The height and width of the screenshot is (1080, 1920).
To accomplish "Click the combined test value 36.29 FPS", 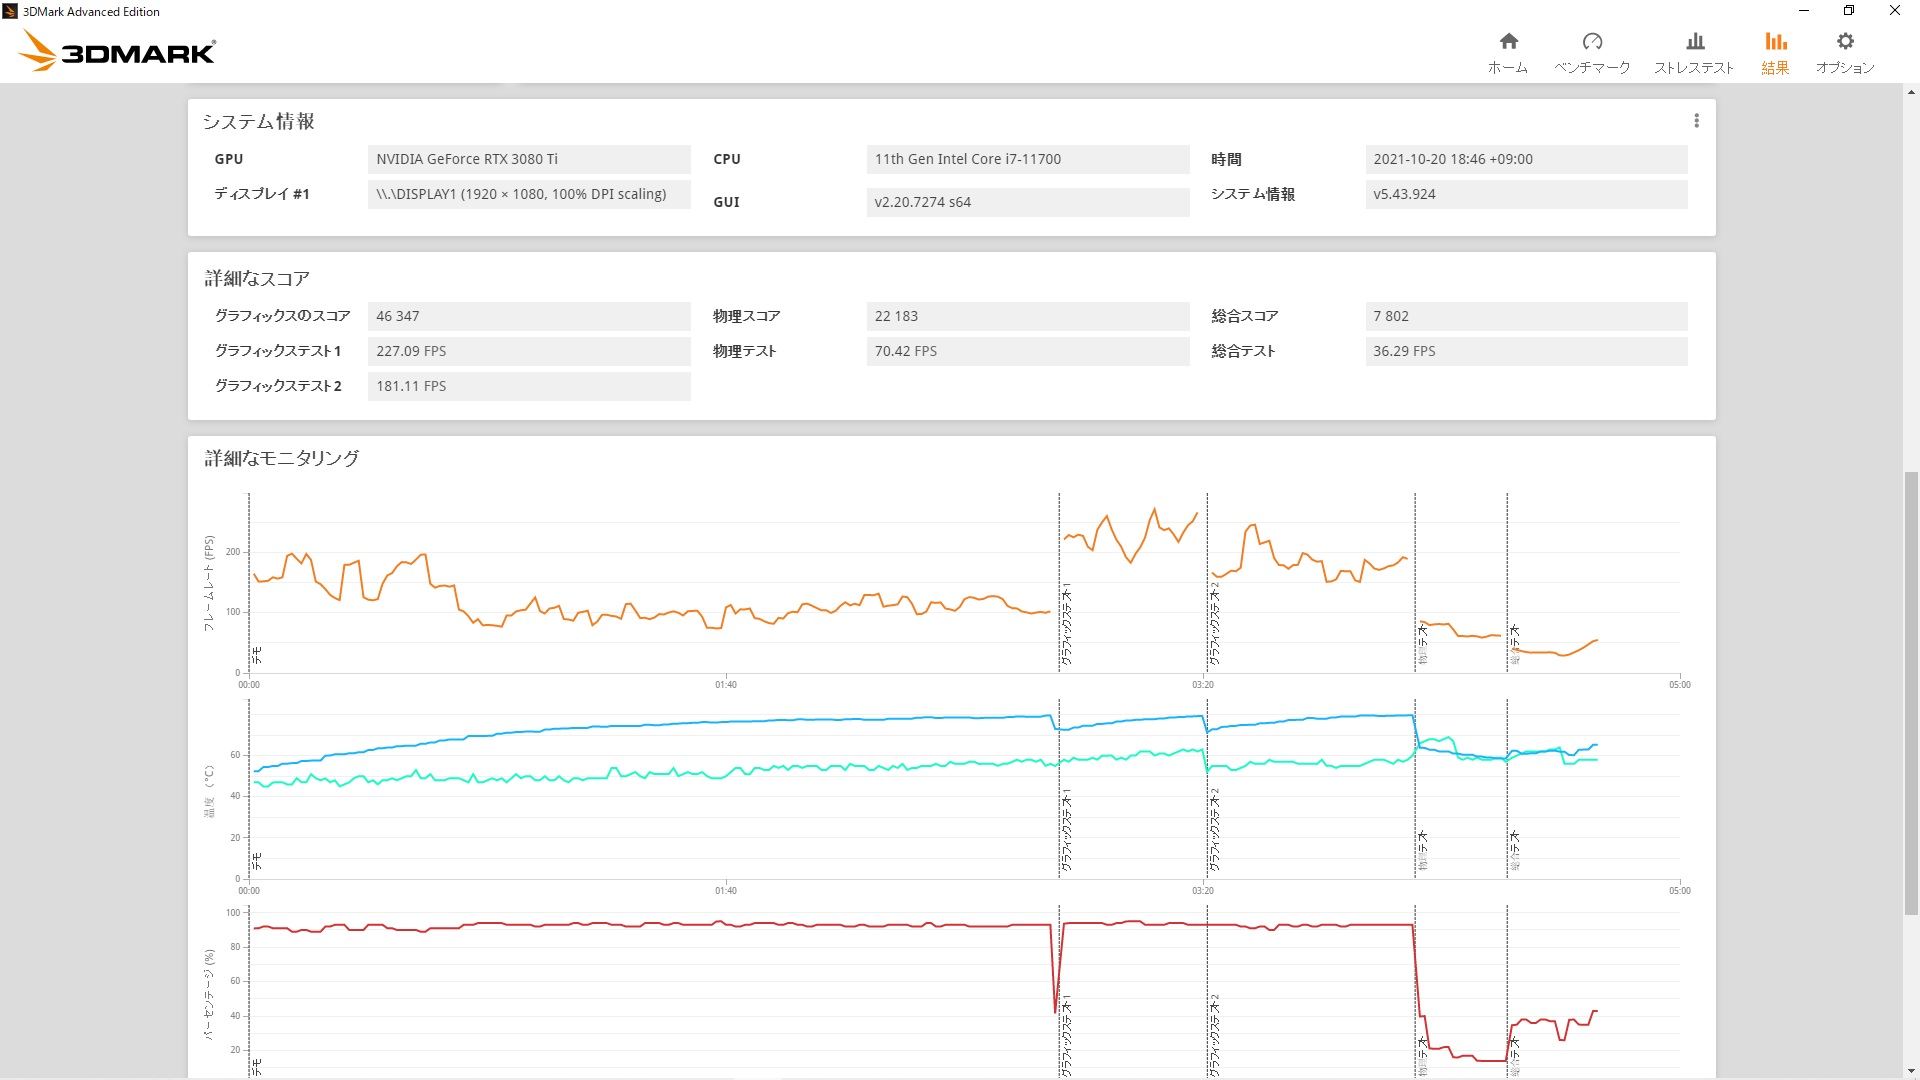I will pos(1526,351).
